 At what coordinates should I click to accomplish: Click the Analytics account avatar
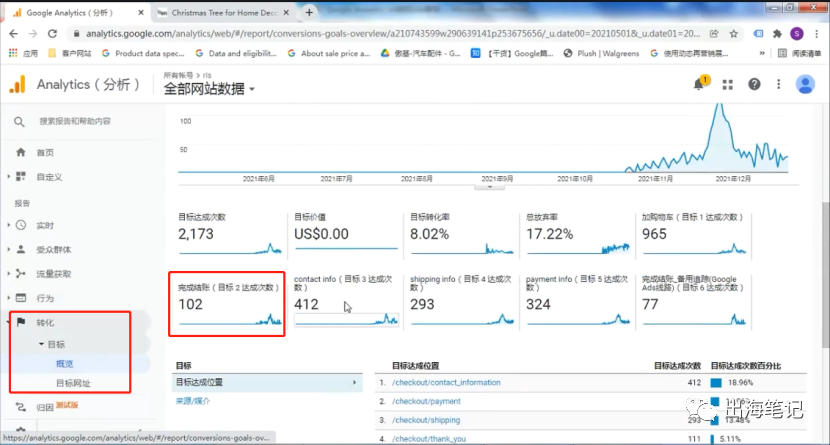(x=805, y=84)
